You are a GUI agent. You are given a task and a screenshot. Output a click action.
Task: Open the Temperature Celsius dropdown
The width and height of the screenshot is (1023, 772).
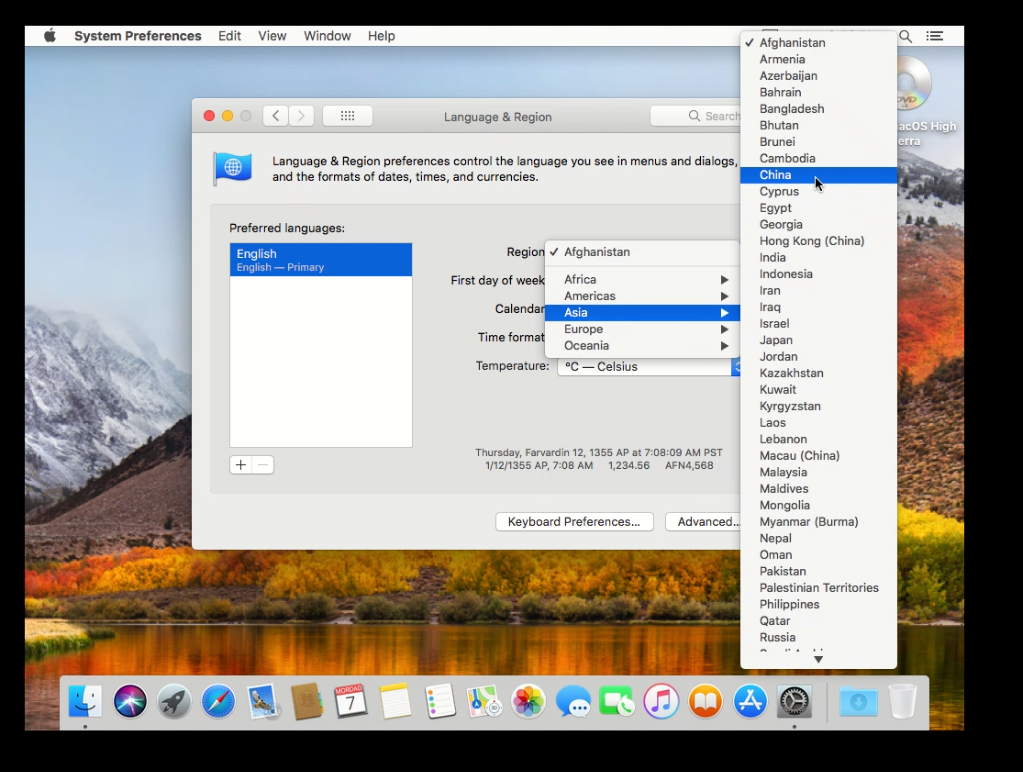coord(649,366)
